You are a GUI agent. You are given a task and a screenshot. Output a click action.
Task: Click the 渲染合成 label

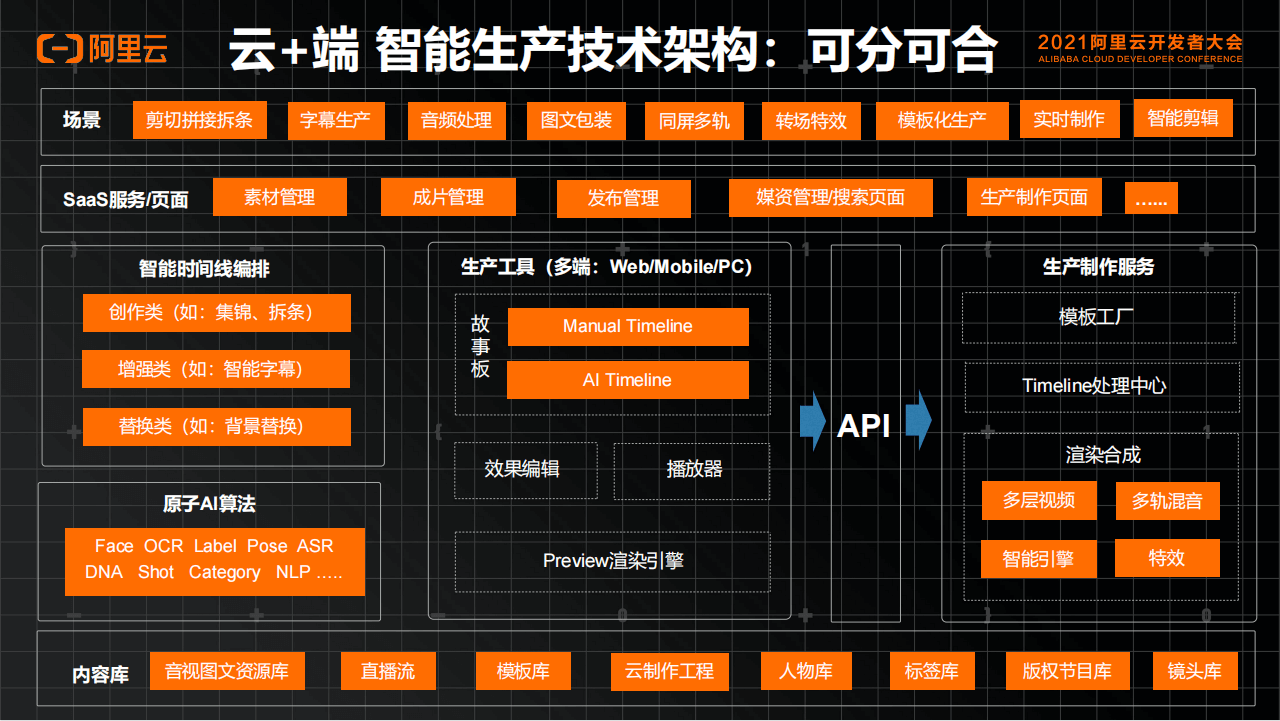pos(1103,455)
